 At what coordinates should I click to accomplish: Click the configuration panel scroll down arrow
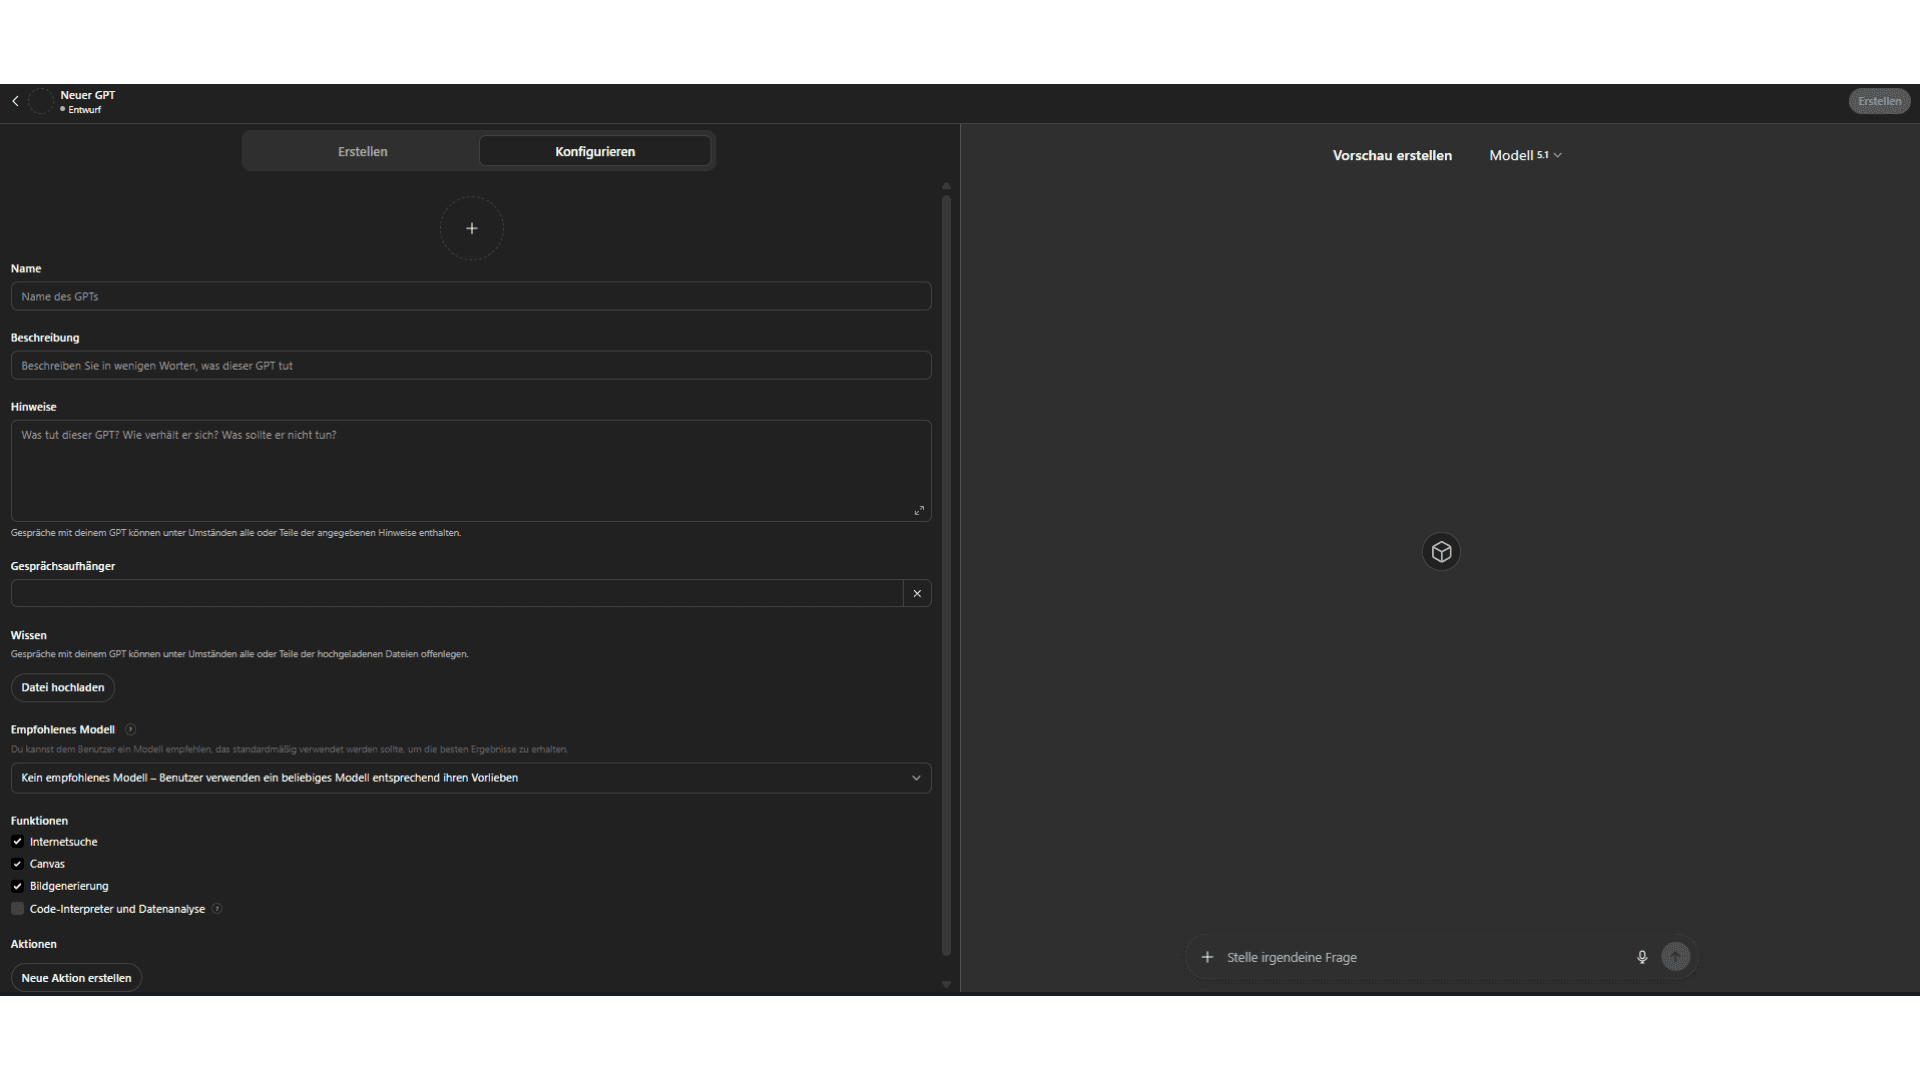(946, 985)
